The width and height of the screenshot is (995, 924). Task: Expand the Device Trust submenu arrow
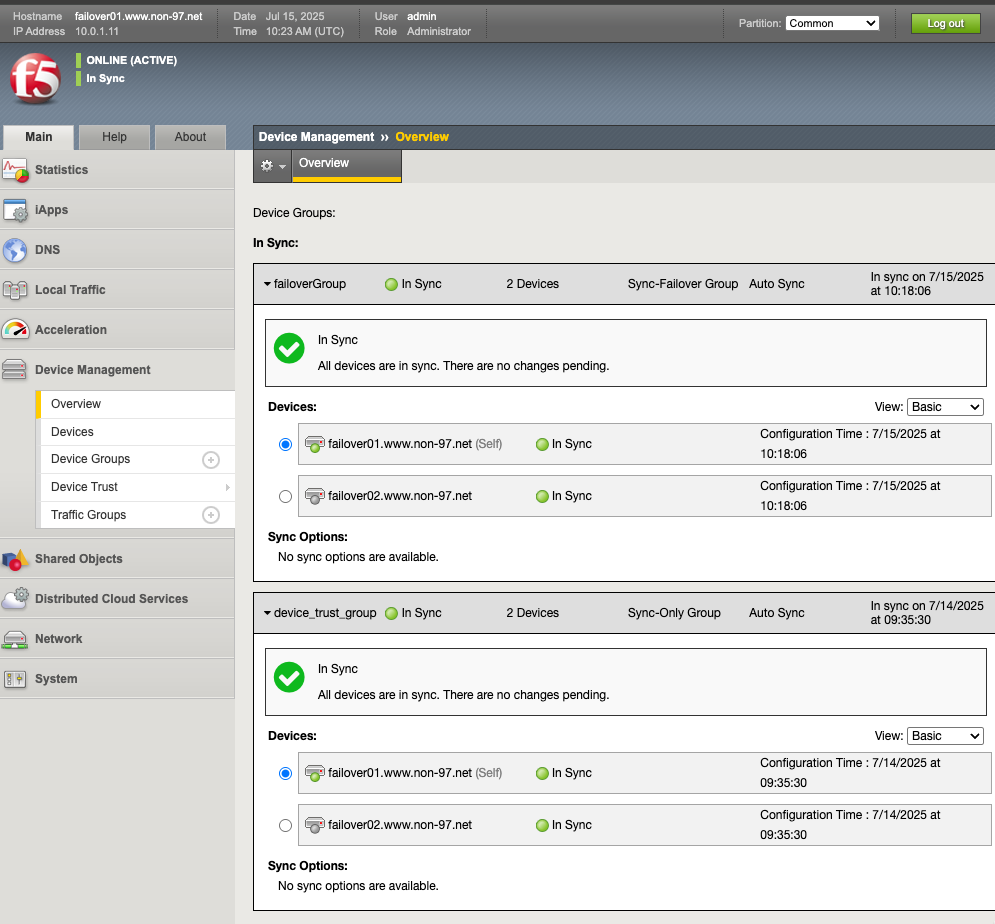(x=227, y=487)
